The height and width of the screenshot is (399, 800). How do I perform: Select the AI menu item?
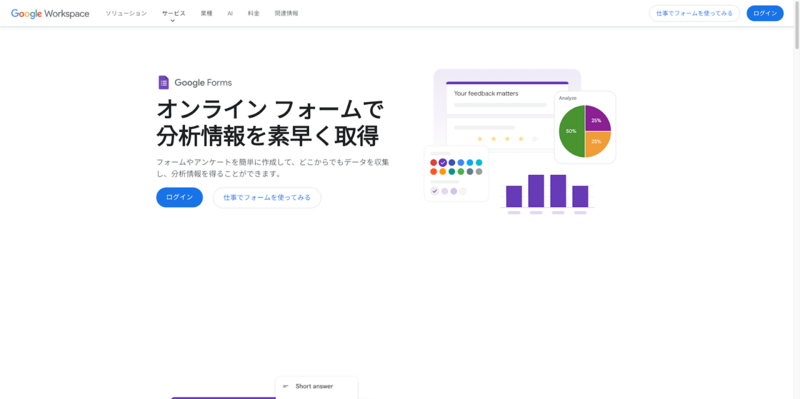point(230,13)
